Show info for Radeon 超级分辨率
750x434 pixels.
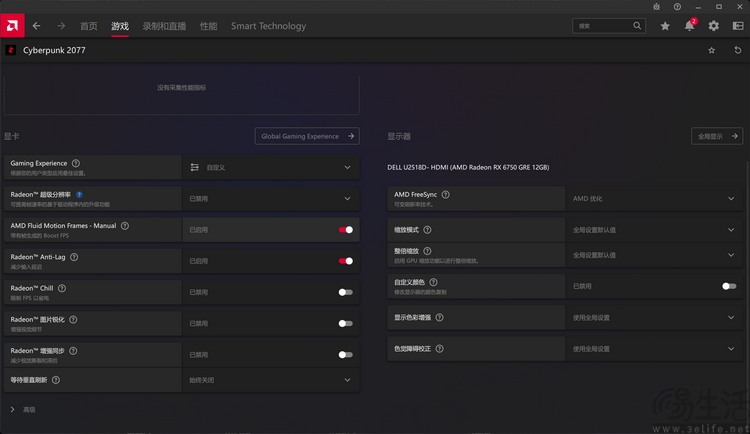[79, 194]
